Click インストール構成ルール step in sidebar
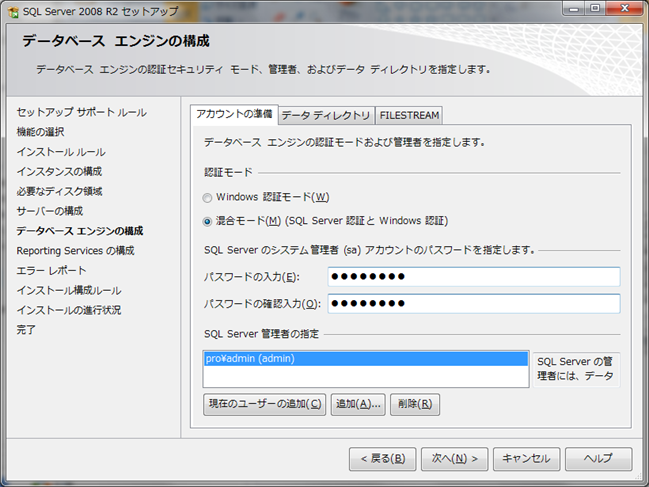Screen dimensions: 649x487 69,290
